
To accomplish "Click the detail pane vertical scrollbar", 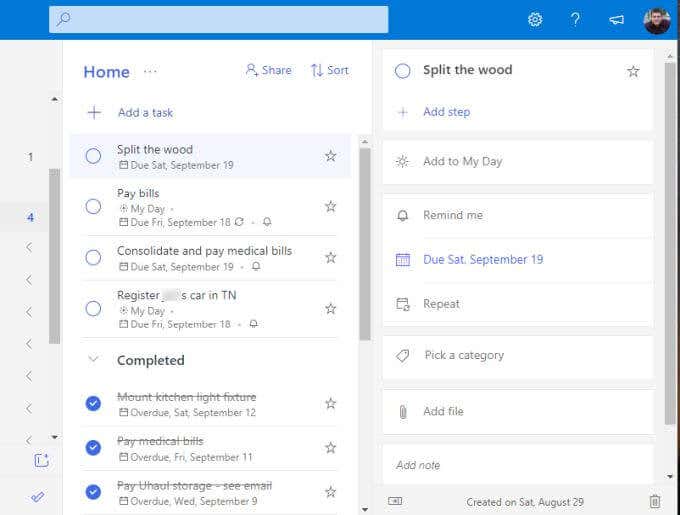I will click(x=670, y=244).
